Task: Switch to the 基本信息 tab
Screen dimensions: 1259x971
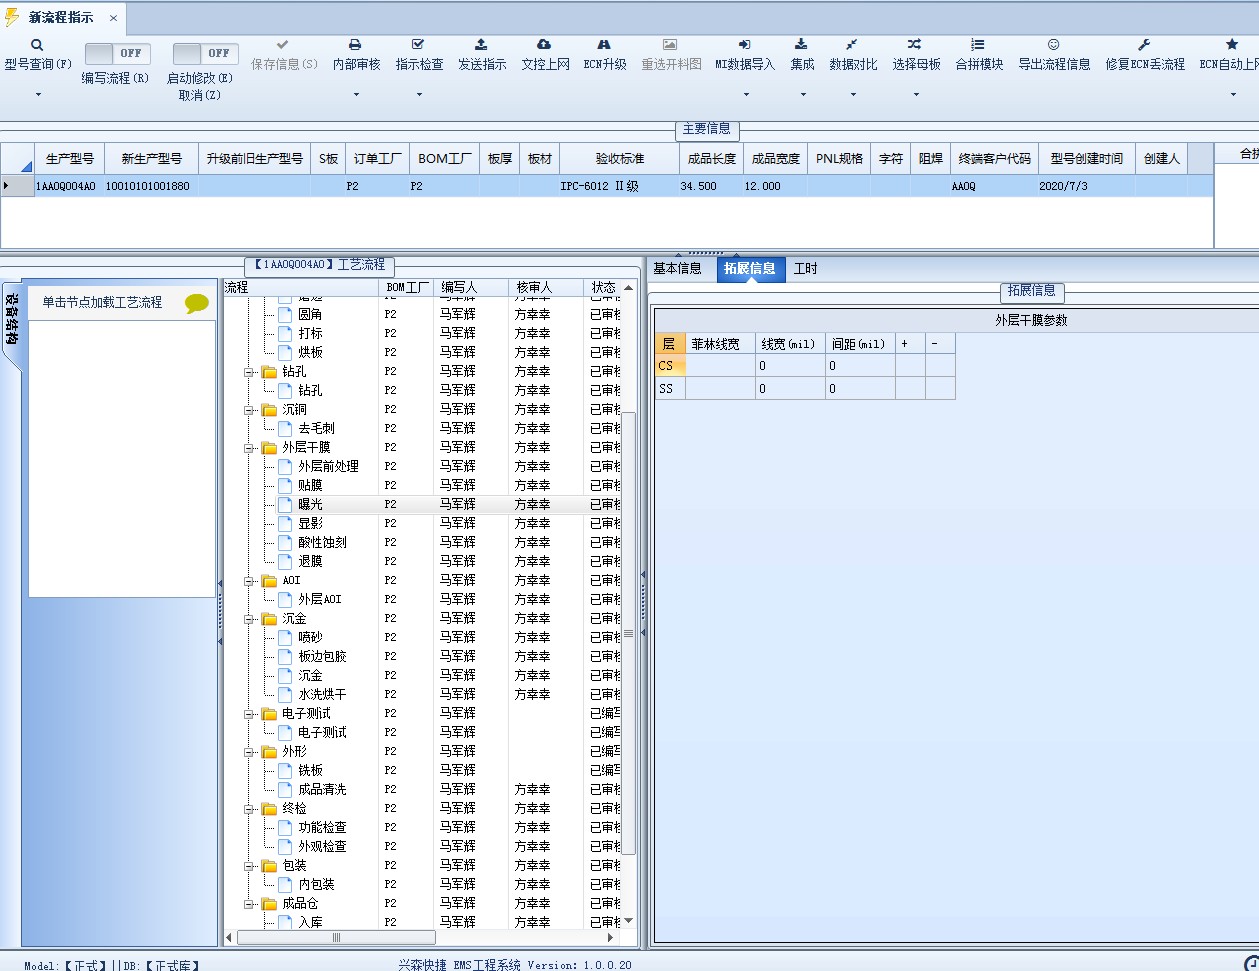Action: [677, 269]
